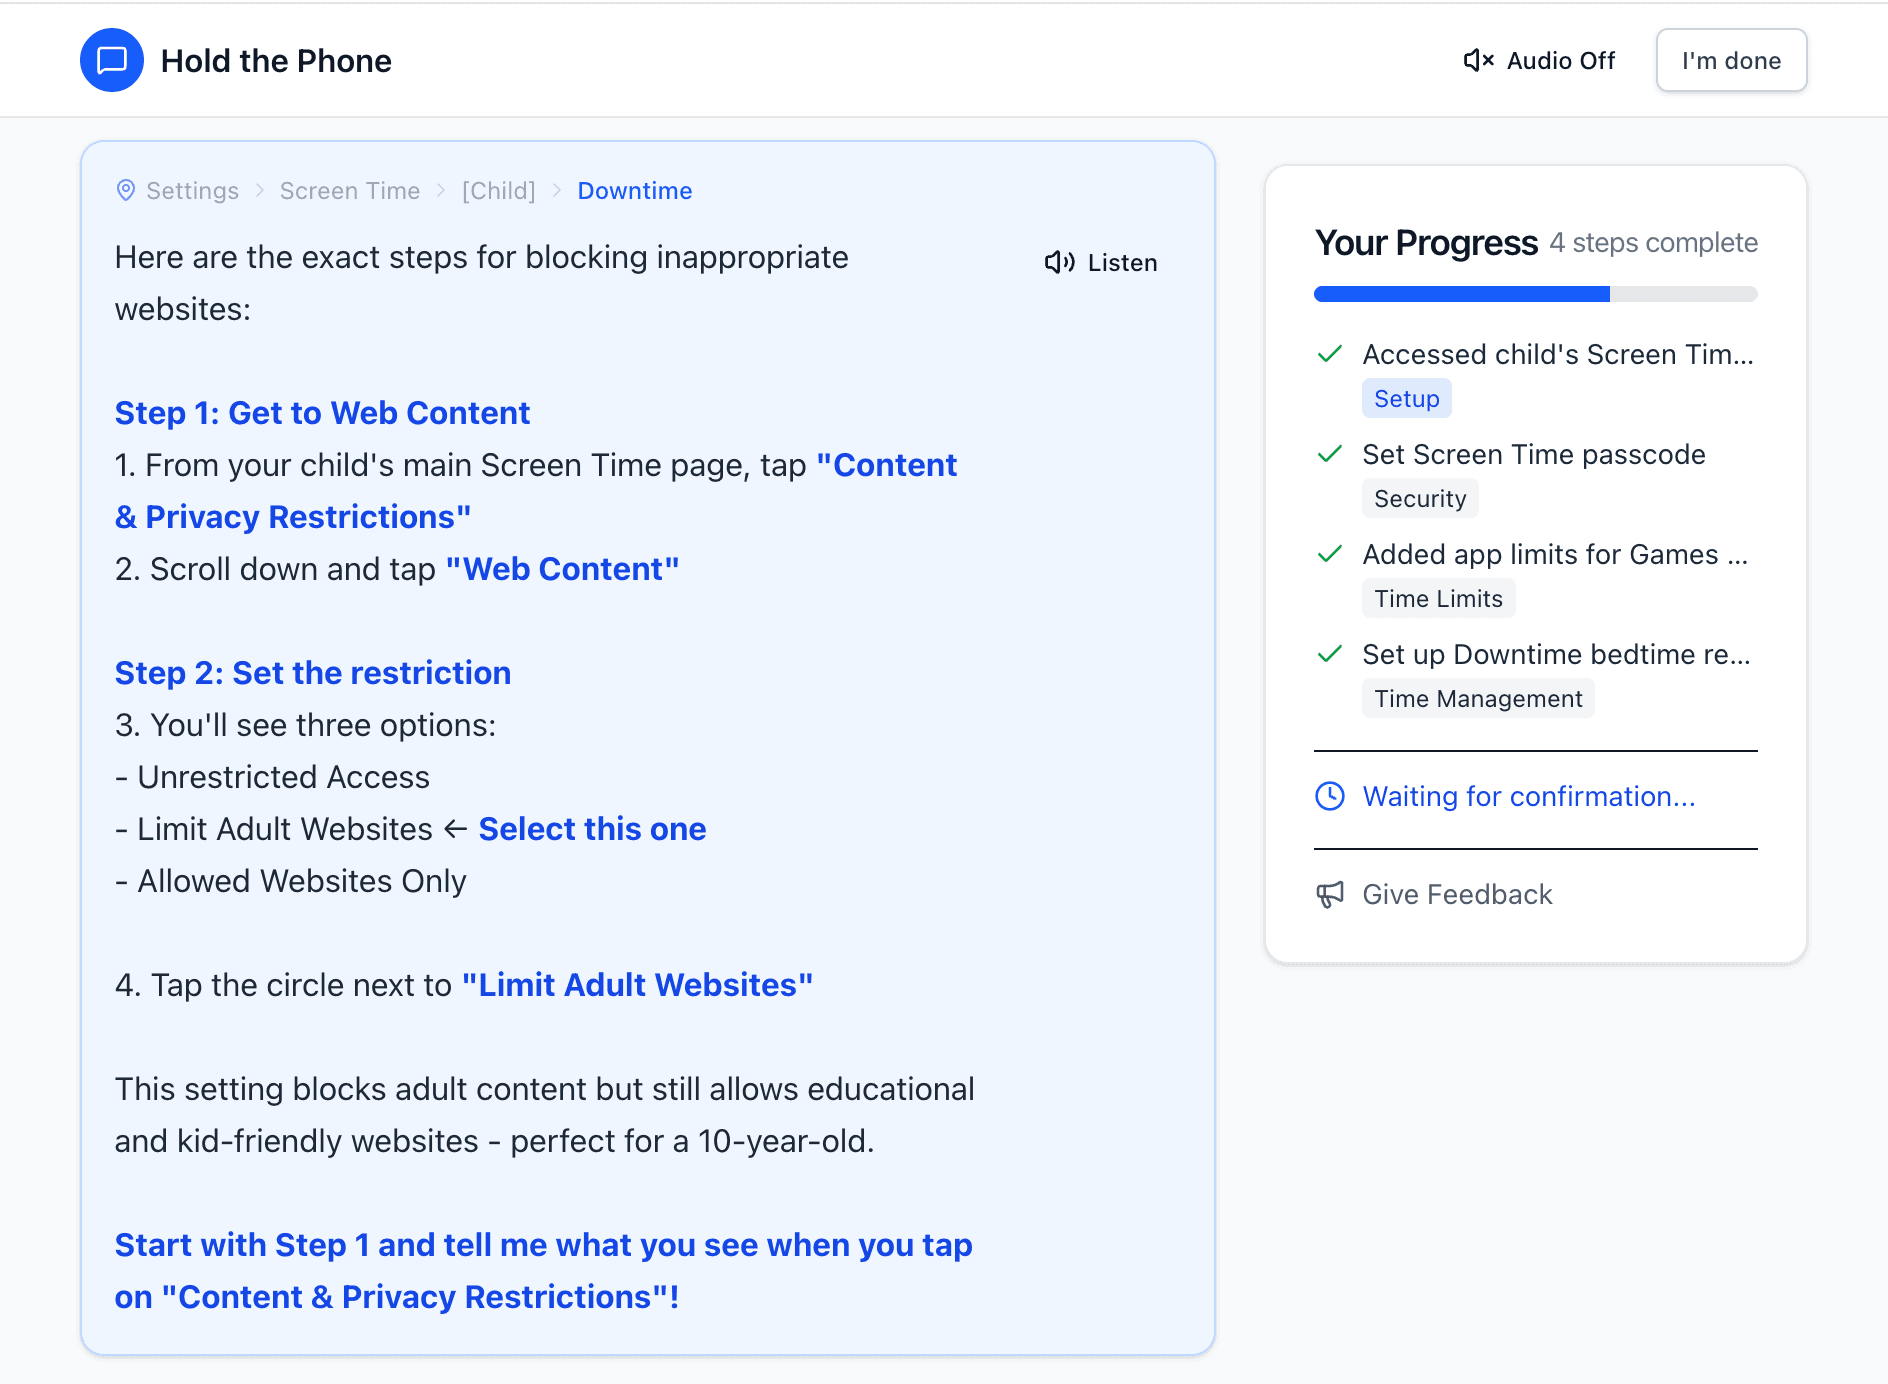The width and height of the screenshot is (1888, 1384).
Task: Open the Waiting for confirmation link
Action: click(x=1528, y=796)
